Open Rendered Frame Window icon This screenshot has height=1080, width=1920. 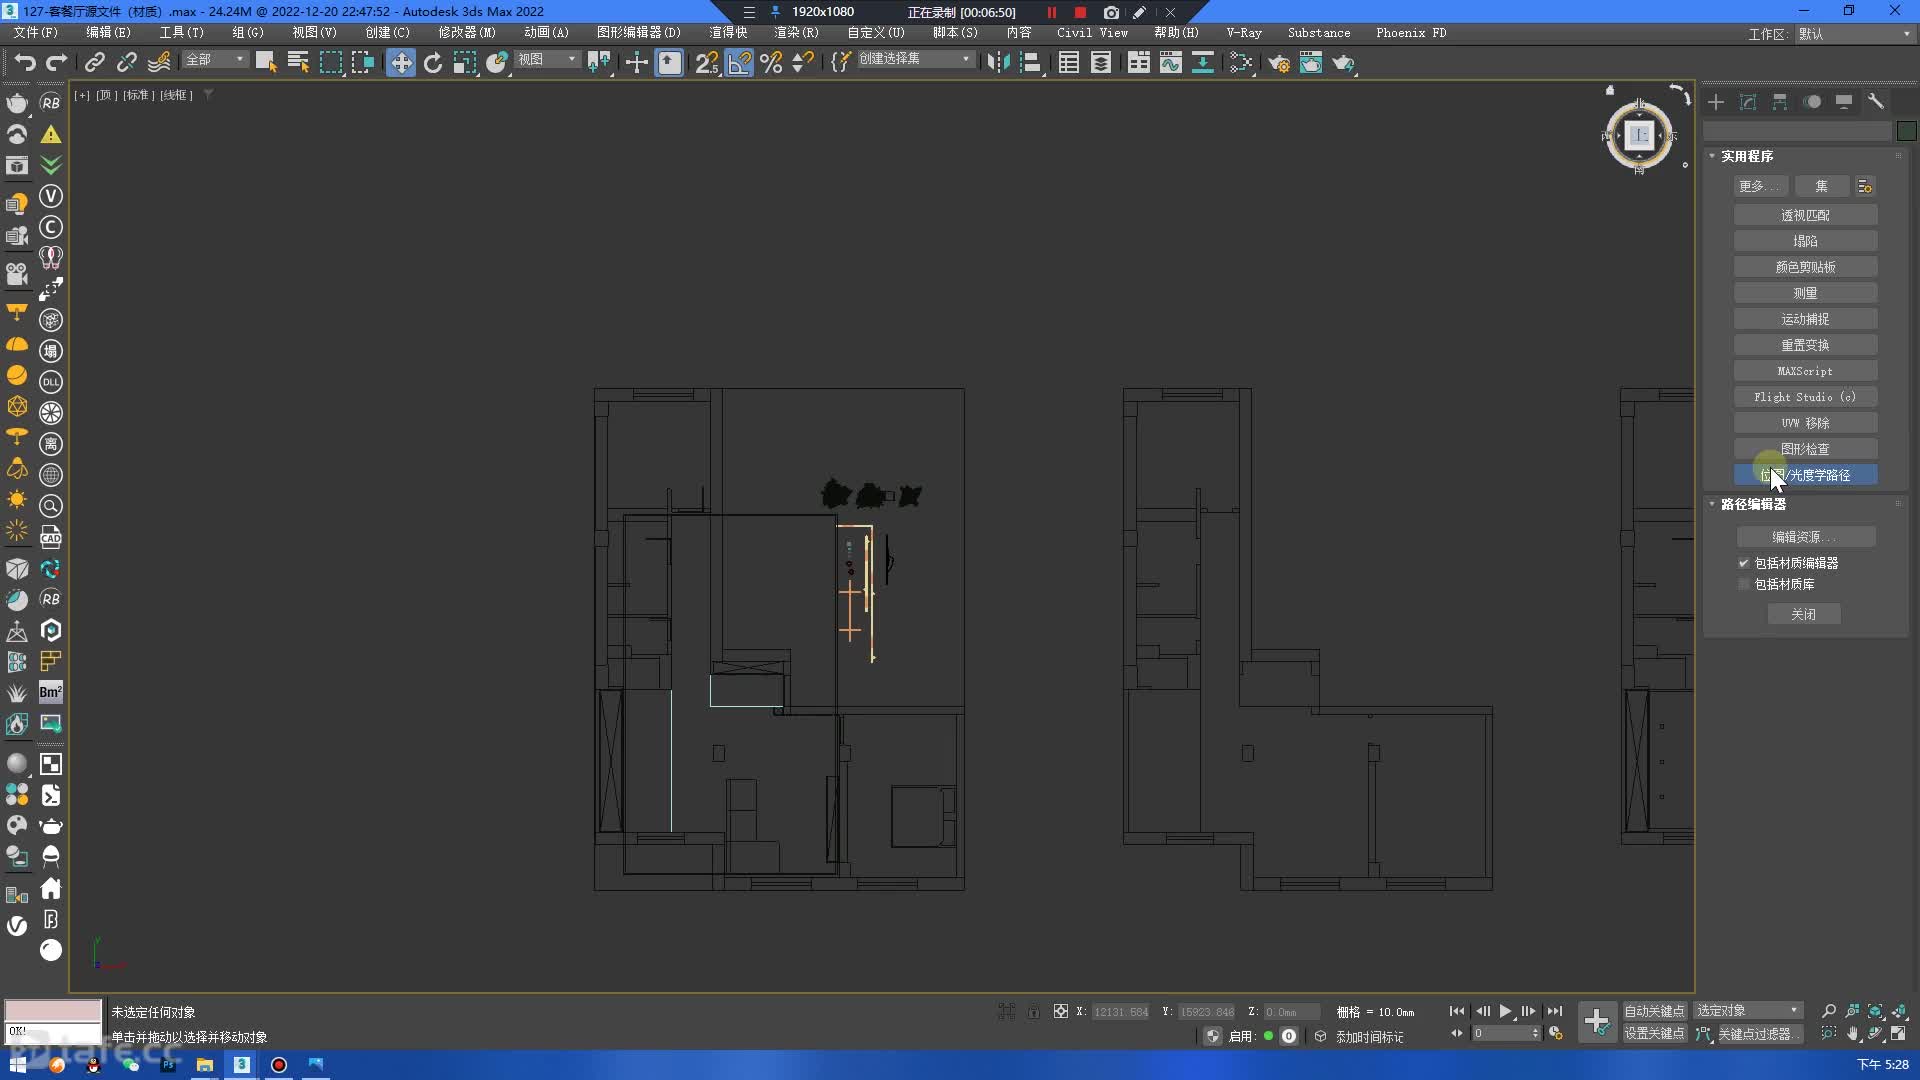pyautogui.click(x=1311, y=63)
